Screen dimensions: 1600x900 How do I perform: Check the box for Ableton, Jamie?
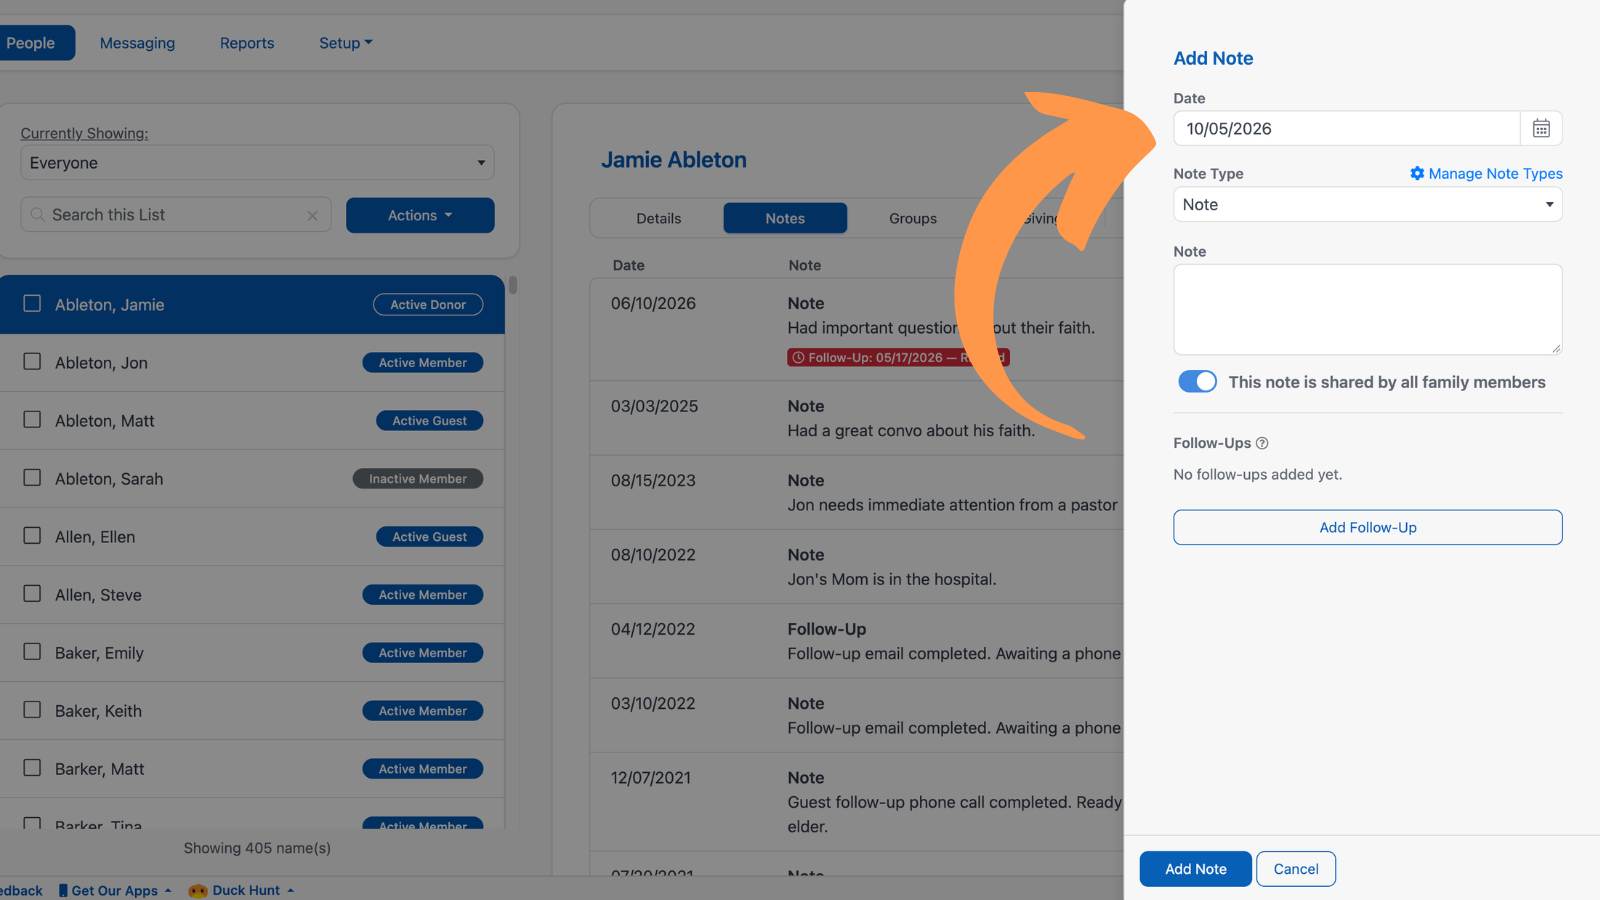tap(32, 303)
